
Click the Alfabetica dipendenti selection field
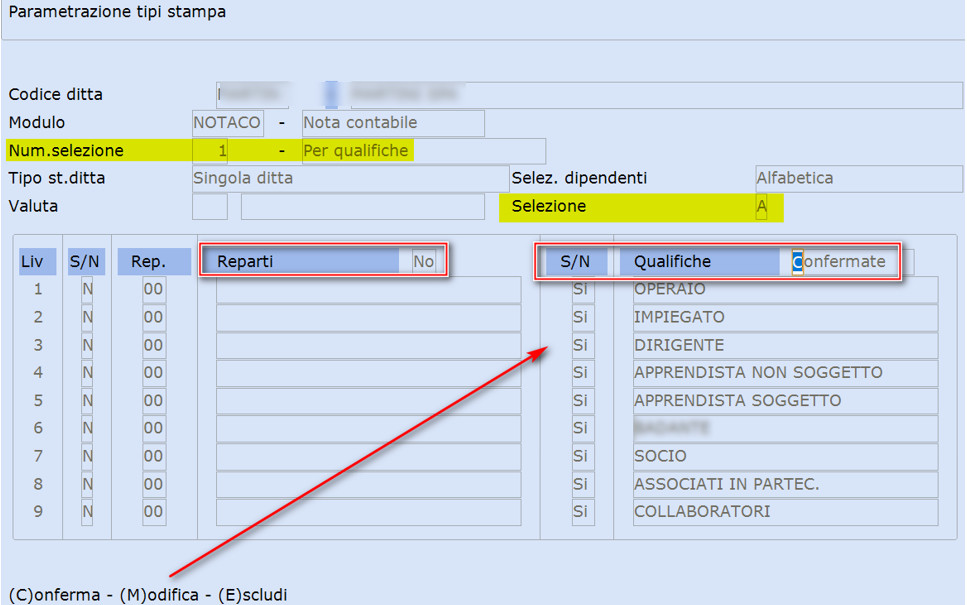(x=858, y=178)
